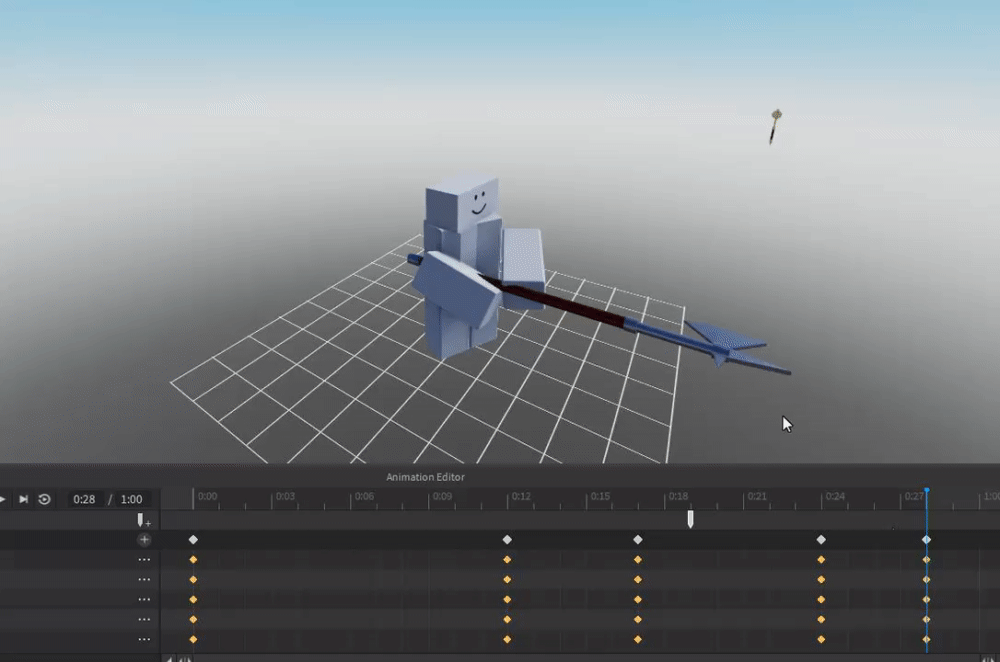Click the 0:00 label on the timeline ruler
1000x662 pixels.
[x=207, y=496]
